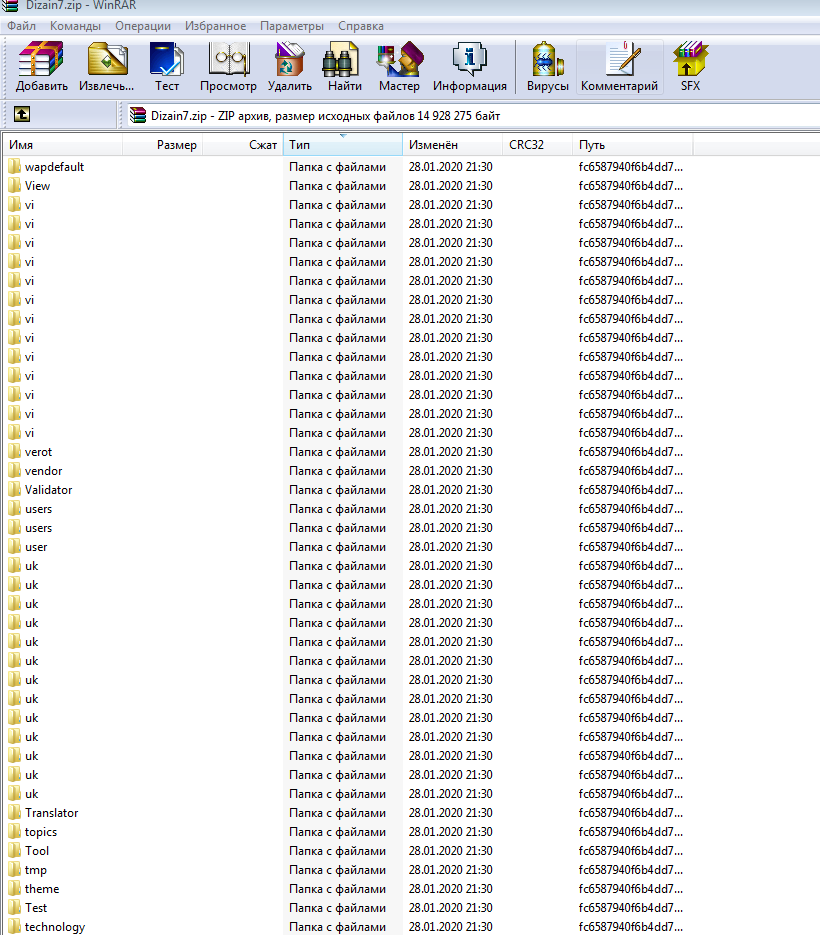Image resolution: width=820 pixels, height=935 pixels.
Task: Show archive Информация (Info) icon
Action: [x=469, y=67]
